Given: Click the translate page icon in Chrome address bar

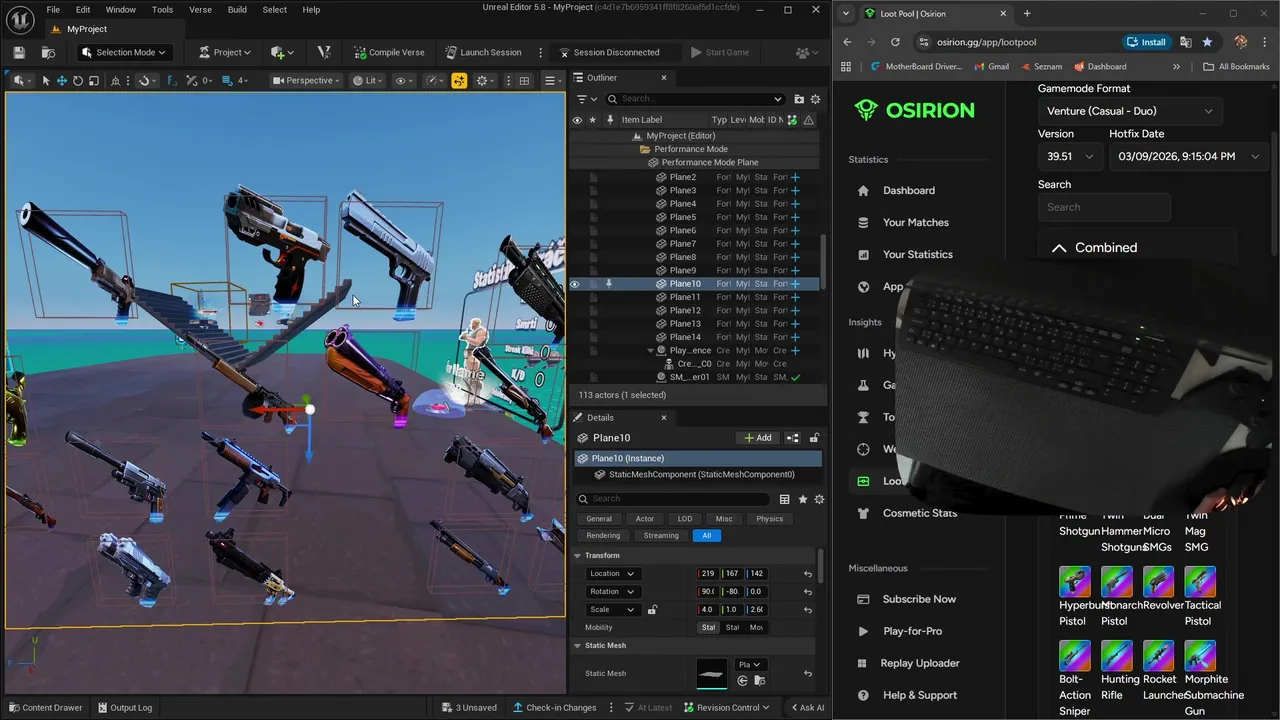Looking at the screenshot, I should coord(1185,42).
